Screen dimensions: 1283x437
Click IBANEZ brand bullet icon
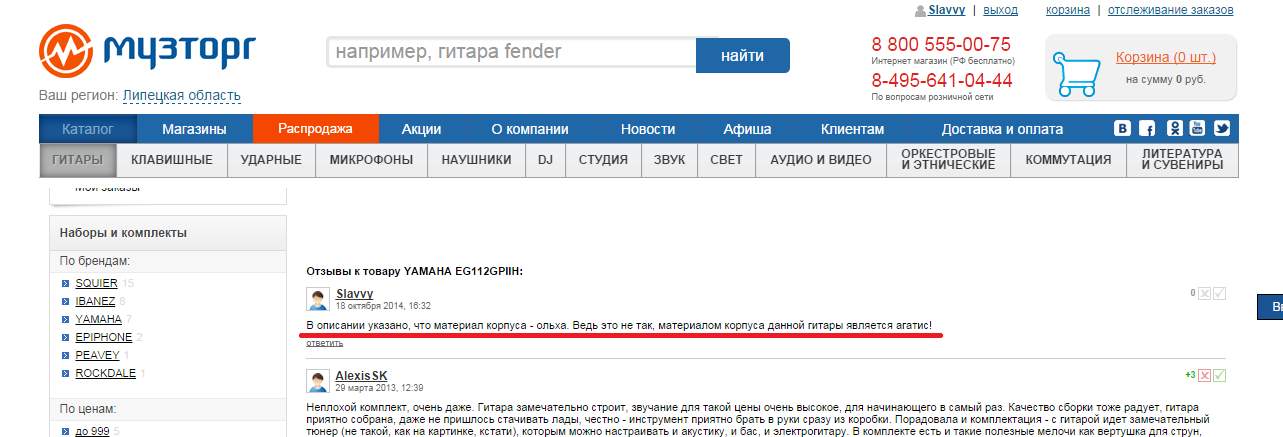tap(66, 302)
